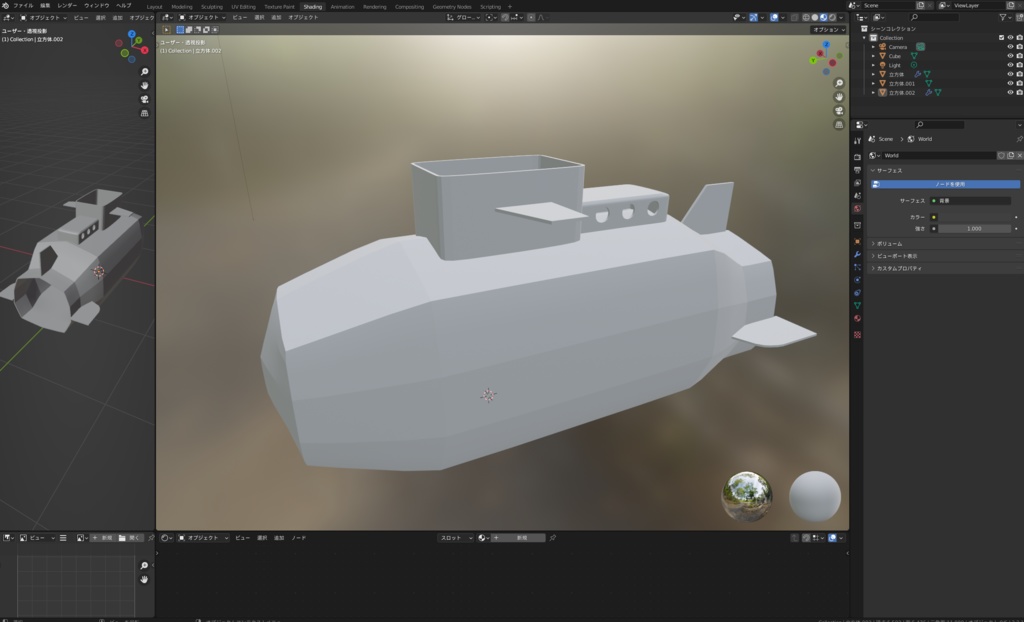1024x622 pixels.
Task: Open the View Layer properties tab icon
Action: tap(857, 183)
